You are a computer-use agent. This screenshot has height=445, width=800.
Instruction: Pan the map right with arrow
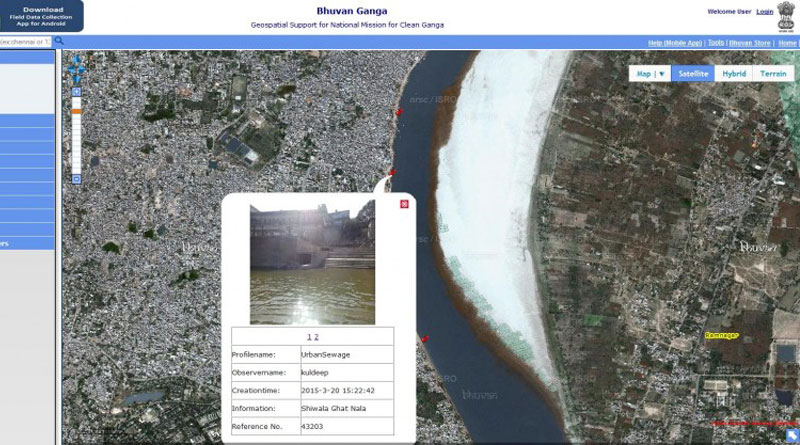82,69
